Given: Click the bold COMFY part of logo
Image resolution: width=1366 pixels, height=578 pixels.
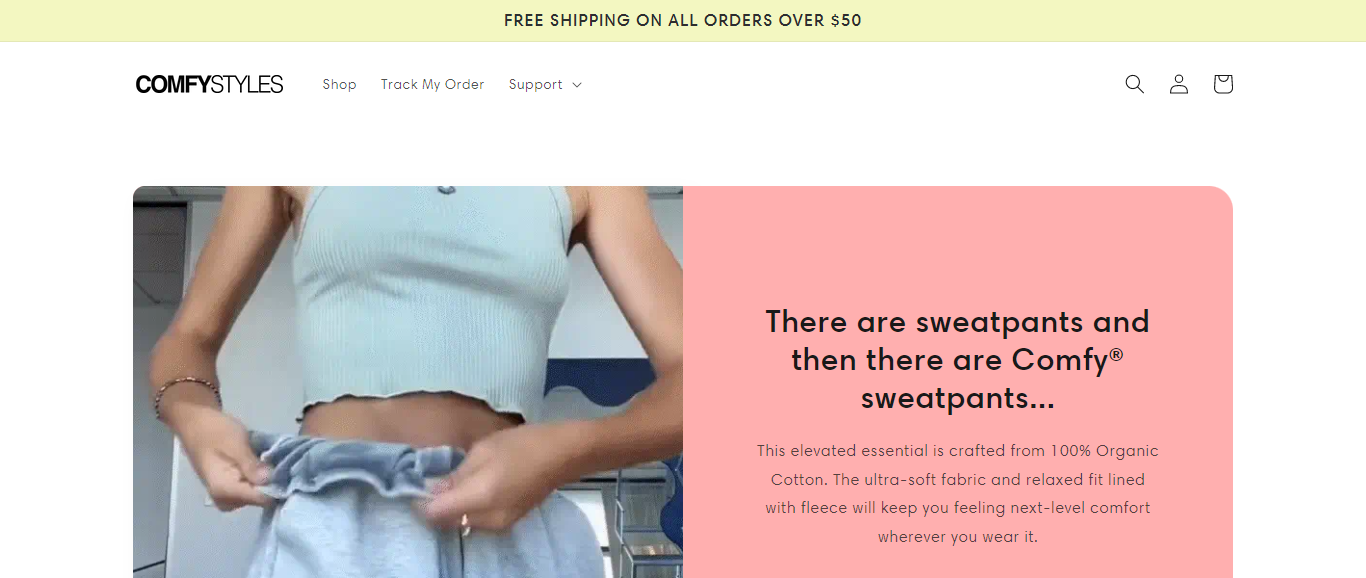Looking at the screenshot, I should 173,85.
